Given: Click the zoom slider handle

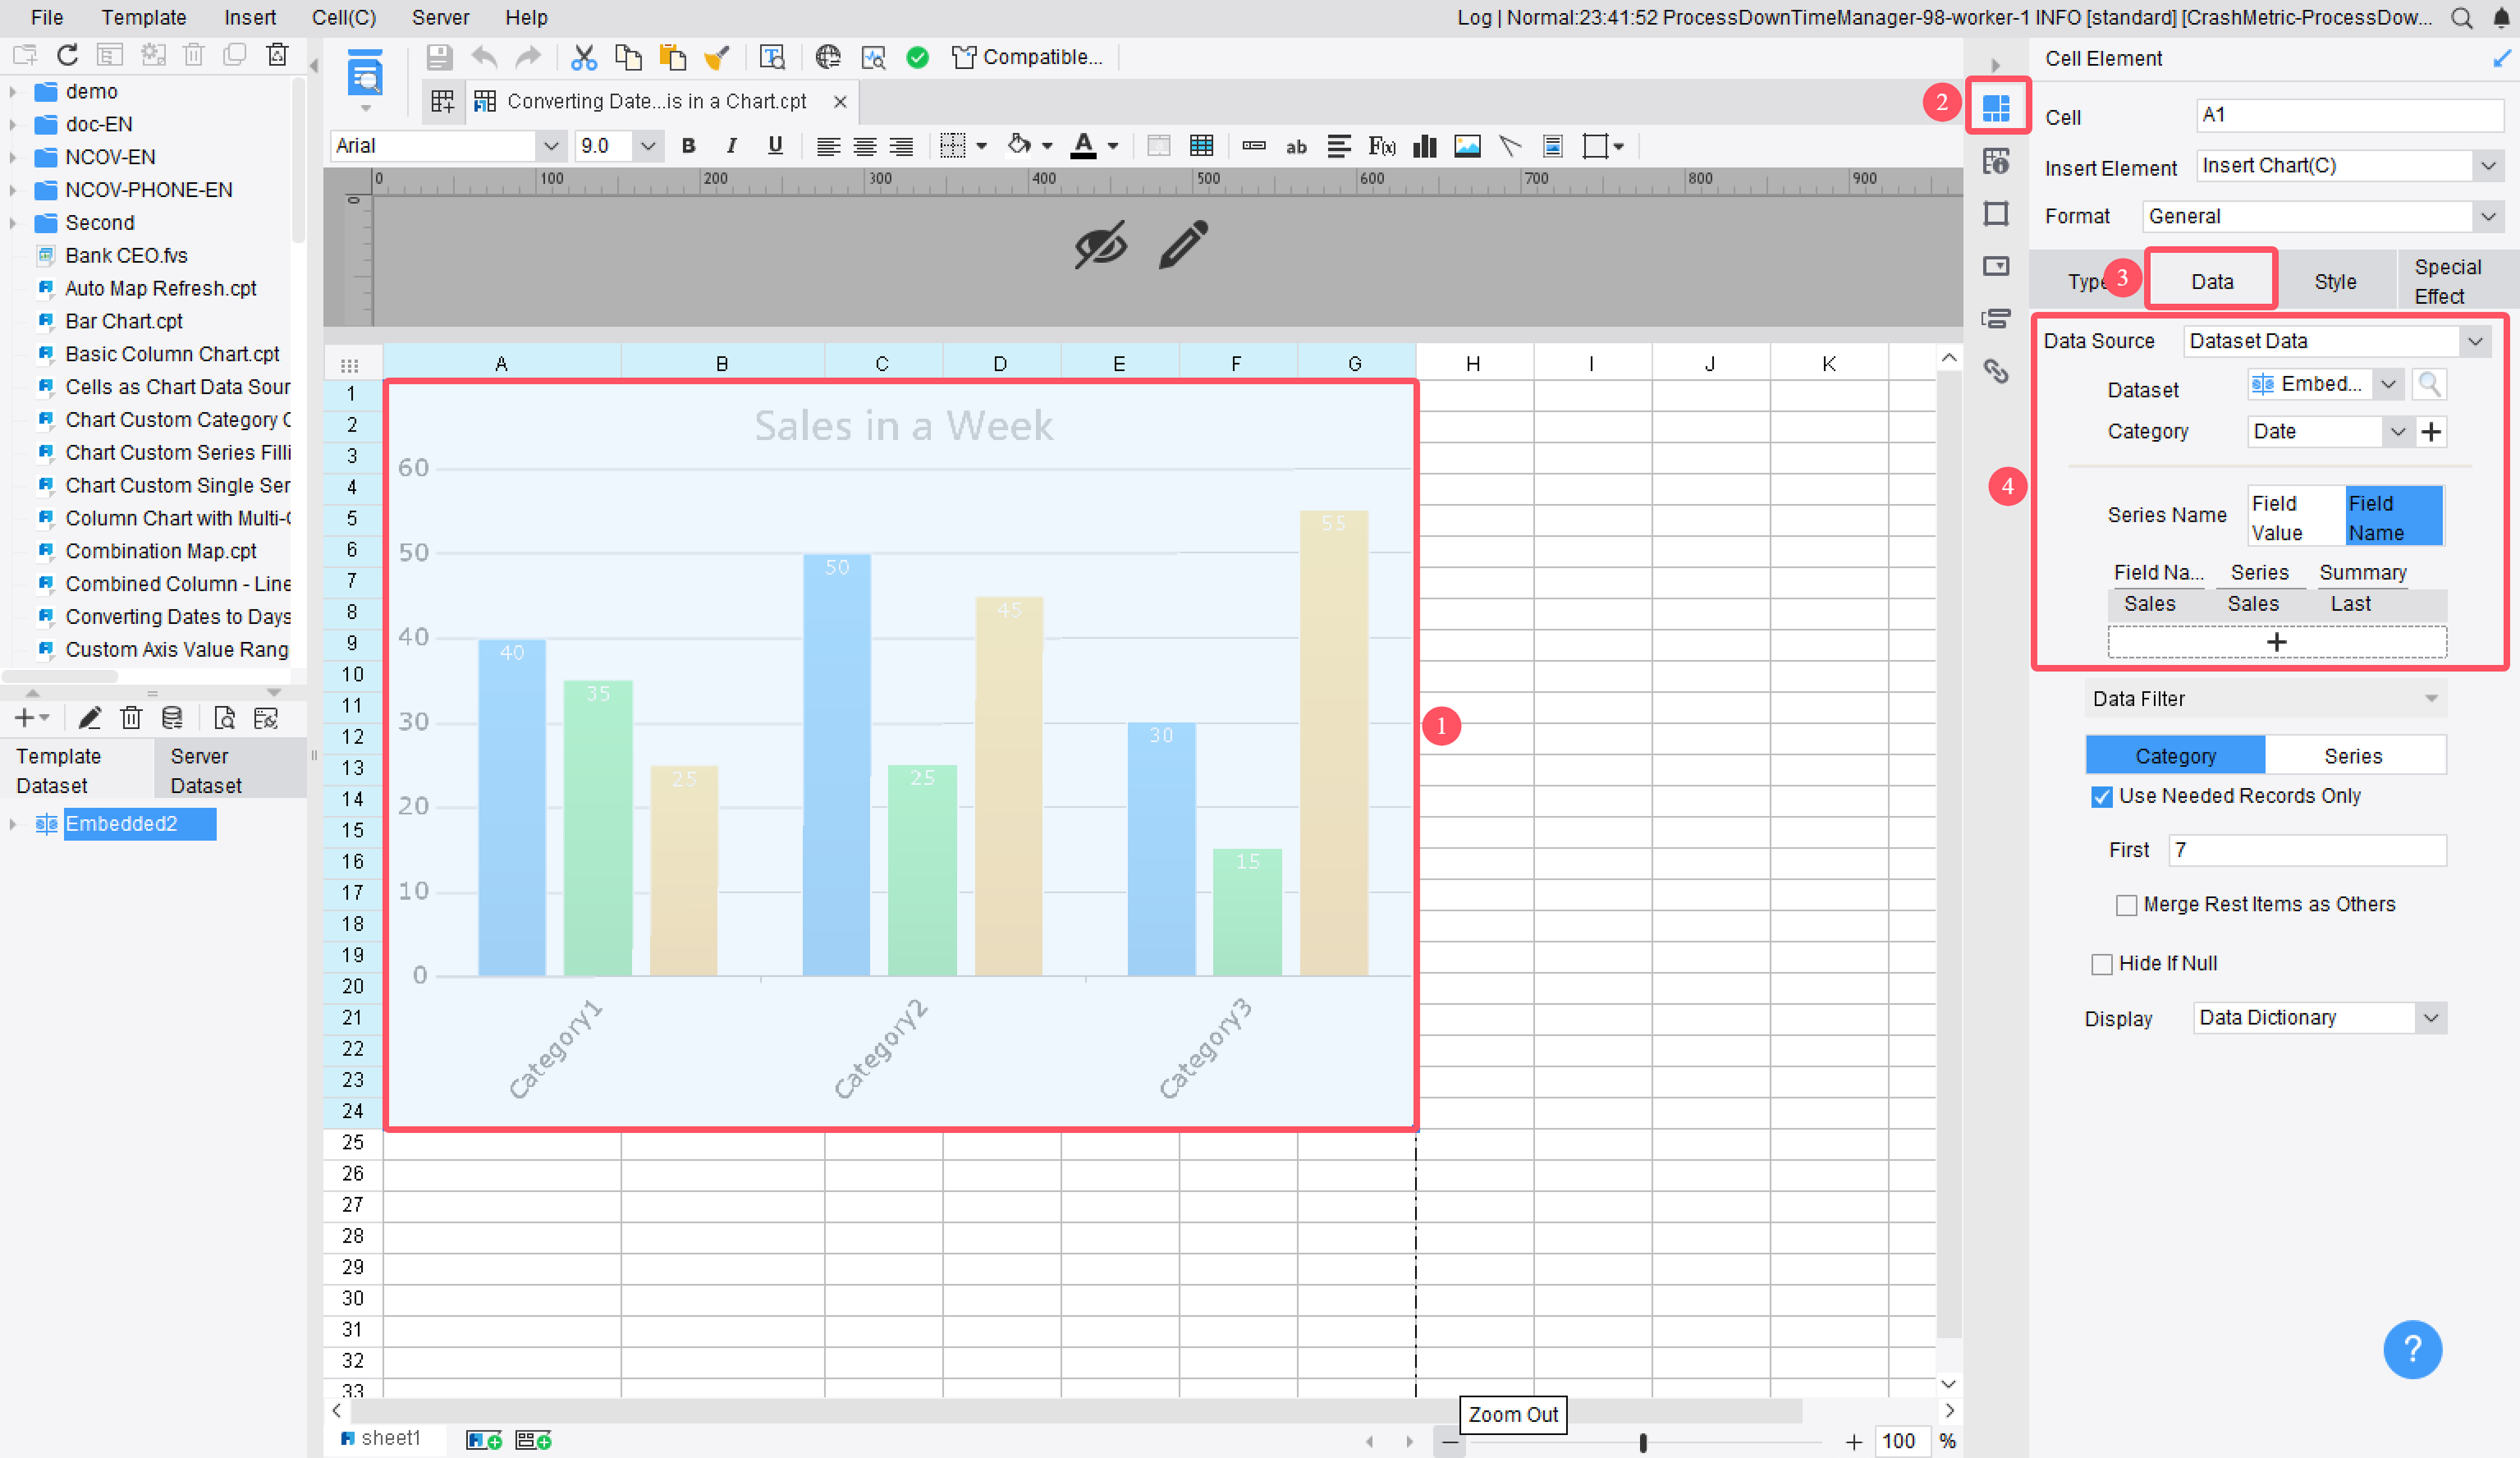Looking at the screenshot, I should 1643,1442.
